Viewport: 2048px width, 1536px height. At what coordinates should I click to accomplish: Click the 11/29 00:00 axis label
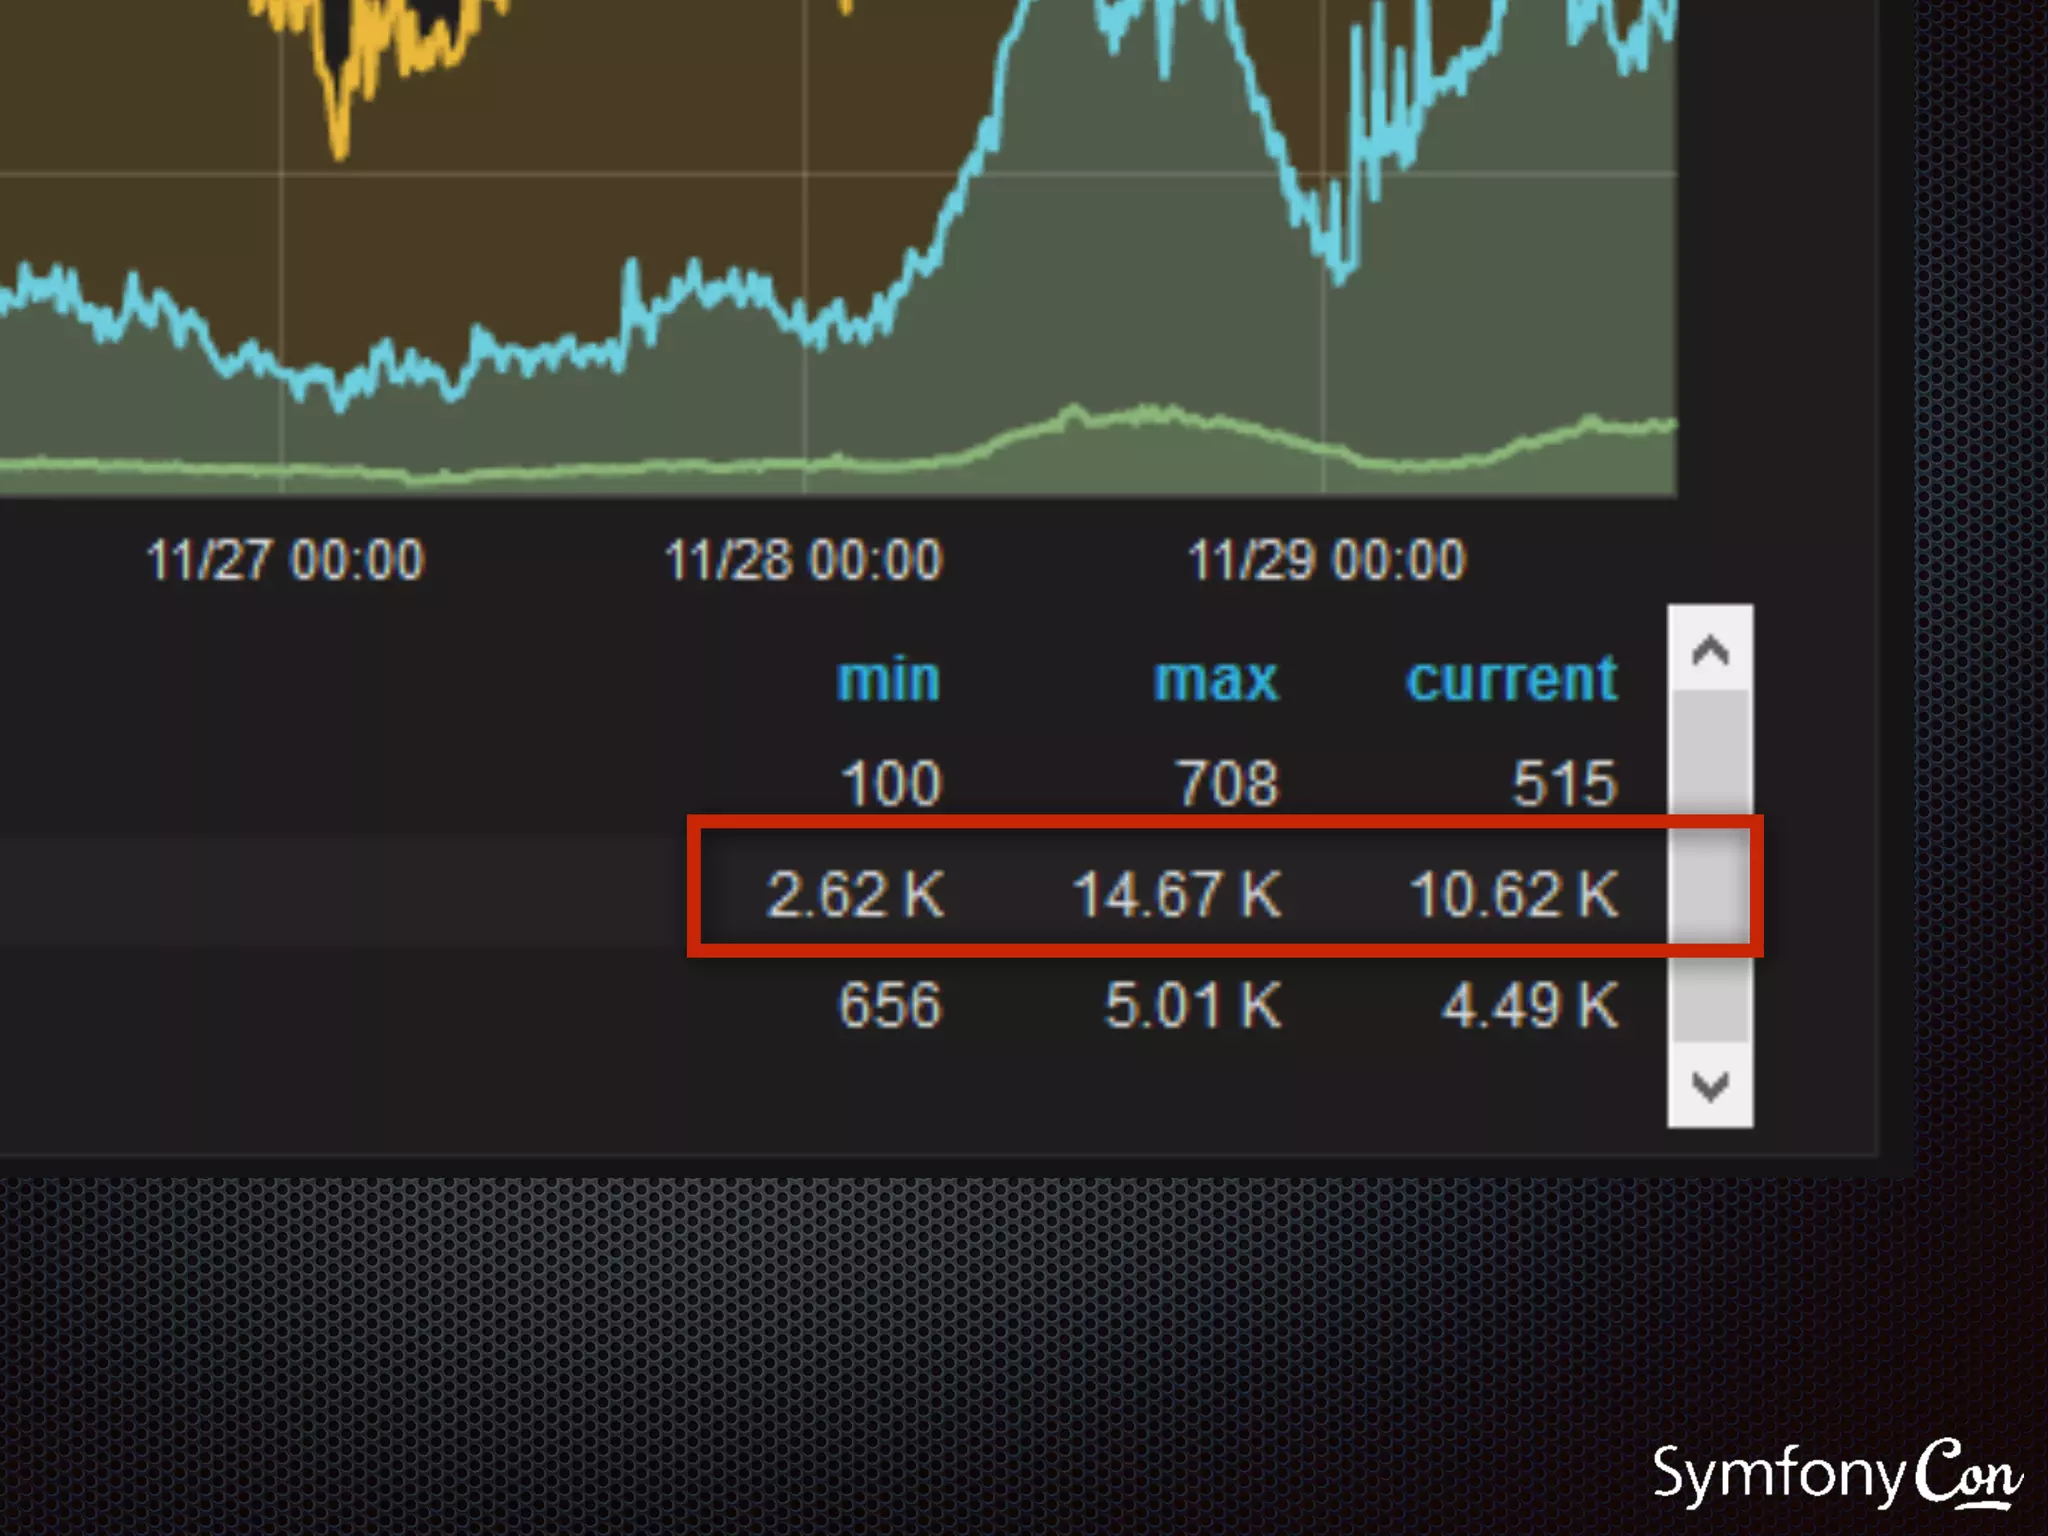(1326, 560)
